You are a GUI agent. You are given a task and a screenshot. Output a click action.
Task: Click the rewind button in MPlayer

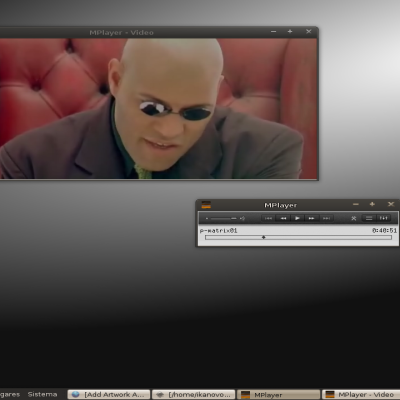tap(283, 218)
